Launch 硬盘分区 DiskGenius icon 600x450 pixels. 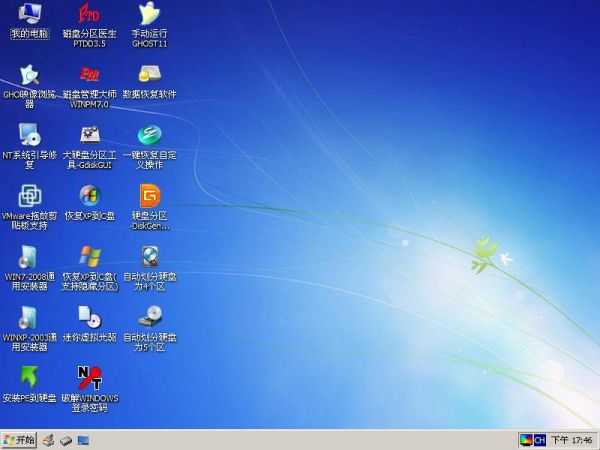tap(149, 196)
